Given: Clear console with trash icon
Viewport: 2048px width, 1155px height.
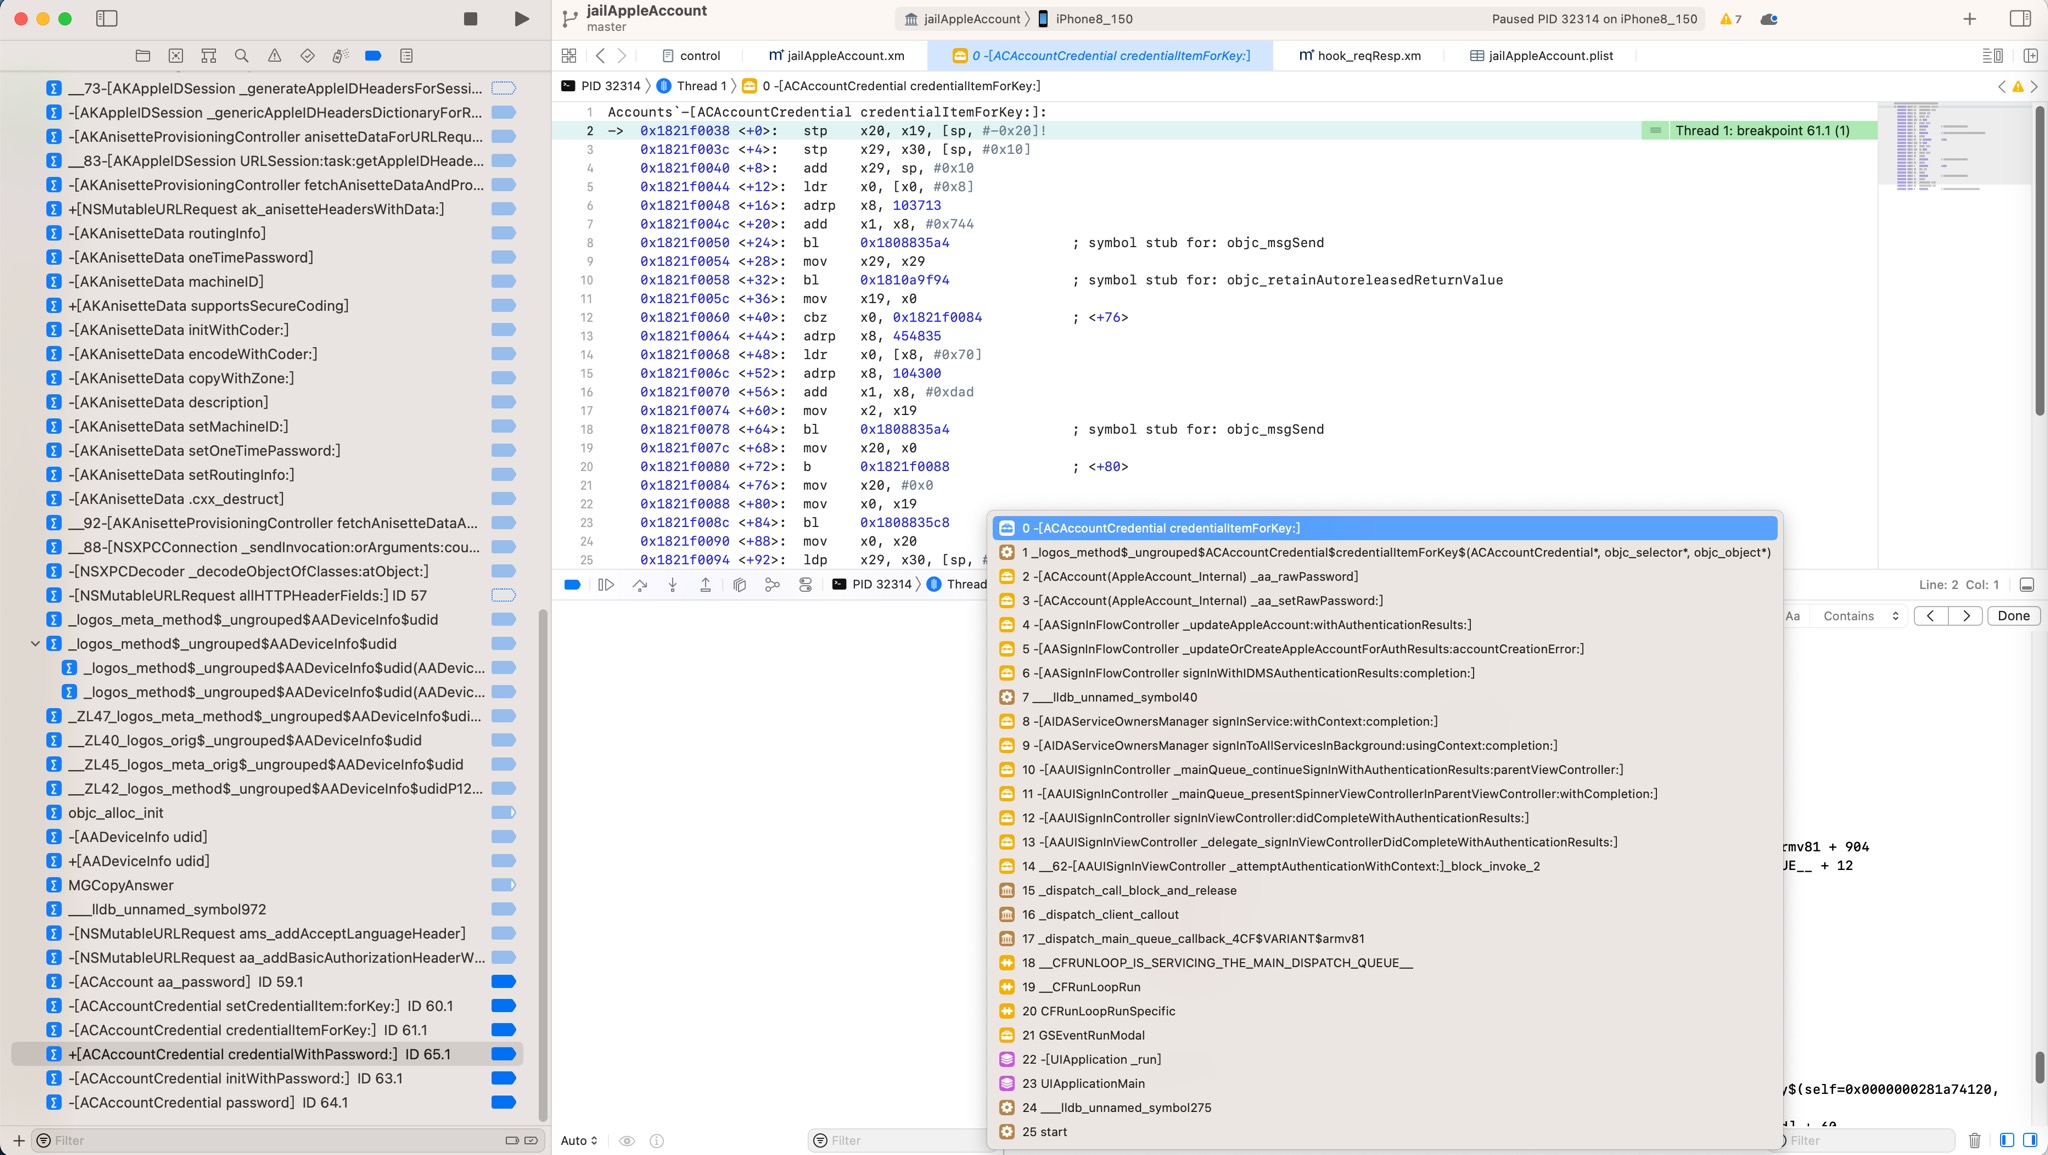Looking at the screenshot, I should coord(1974,1140).
